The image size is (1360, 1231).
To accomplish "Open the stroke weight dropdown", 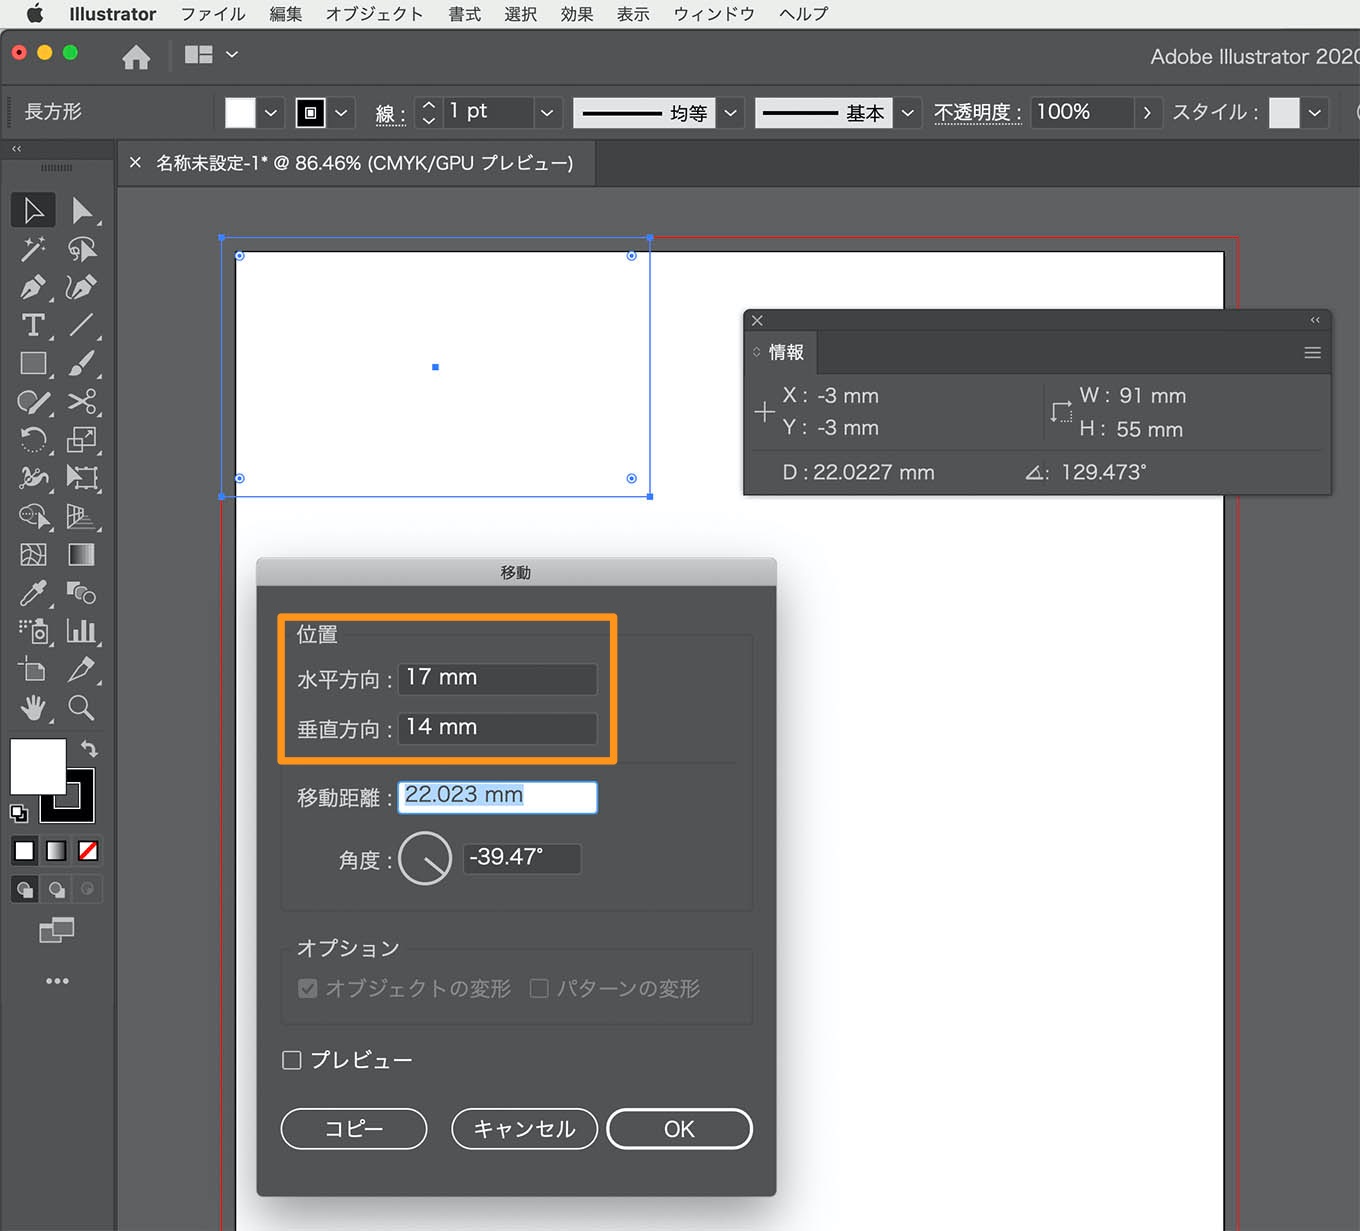I will (547, 113).
